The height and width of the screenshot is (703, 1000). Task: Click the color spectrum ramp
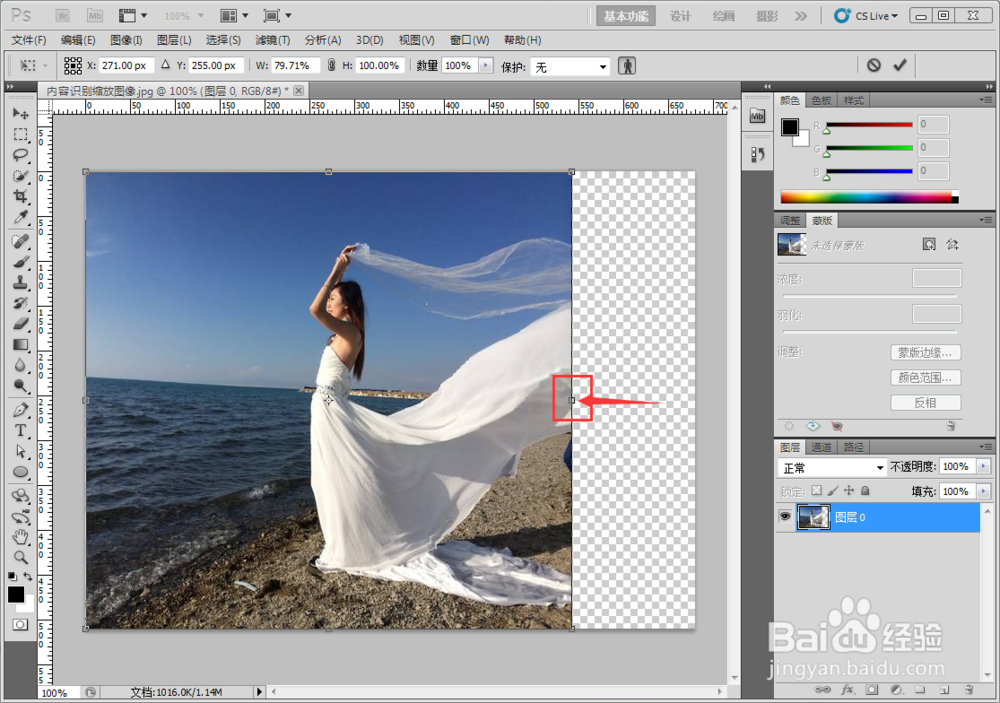pos(869,197)
